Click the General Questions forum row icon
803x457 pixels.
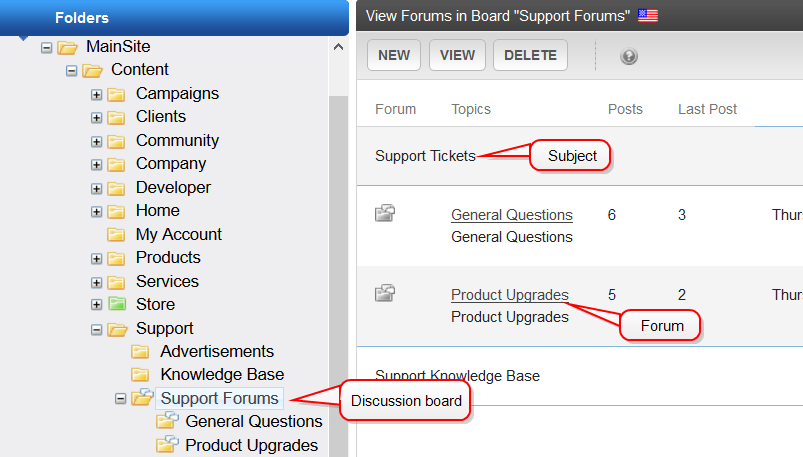[x=385, y=213]
